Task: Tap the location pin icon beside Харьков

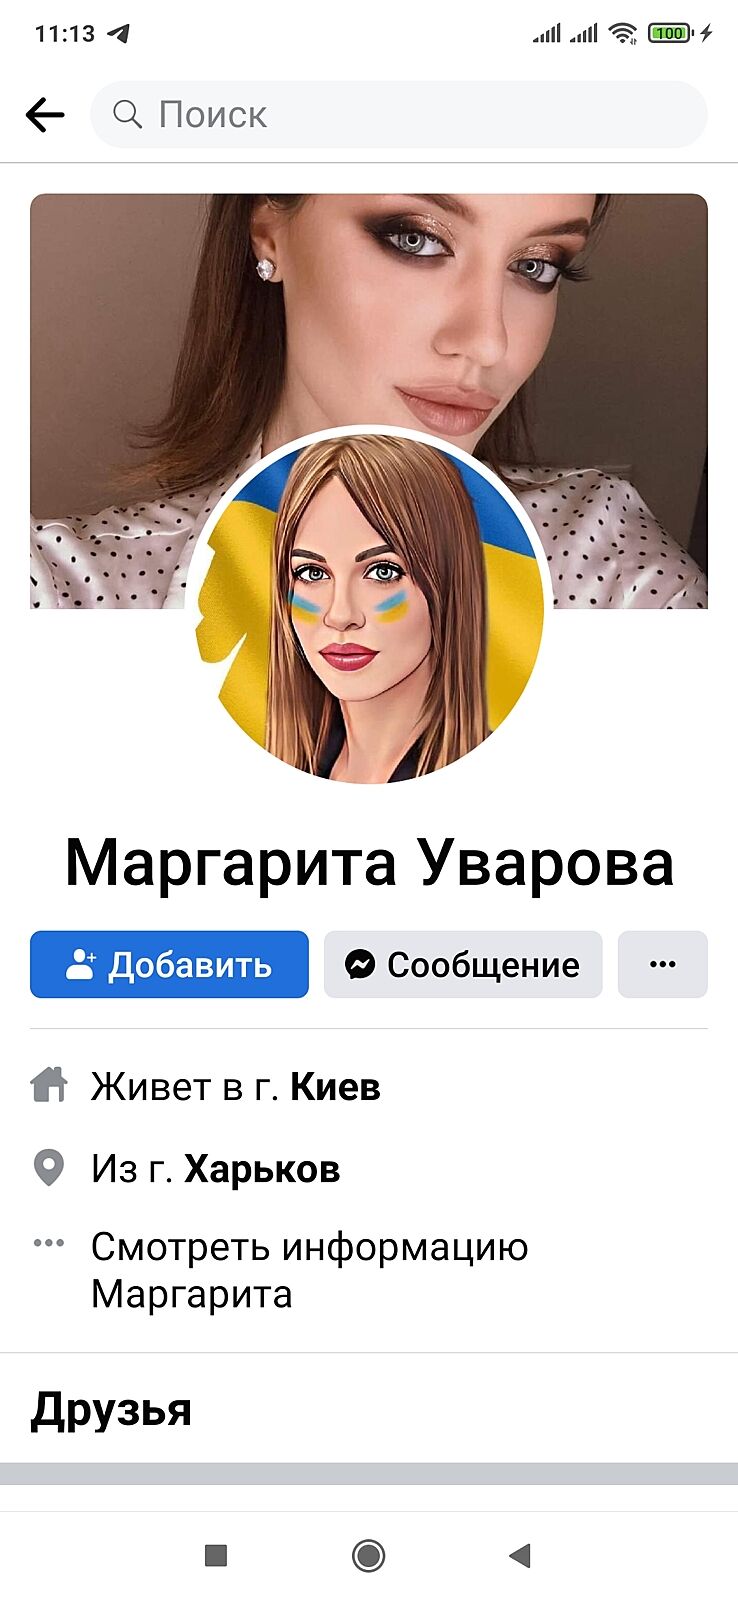Action: (x=49, y=1167)
